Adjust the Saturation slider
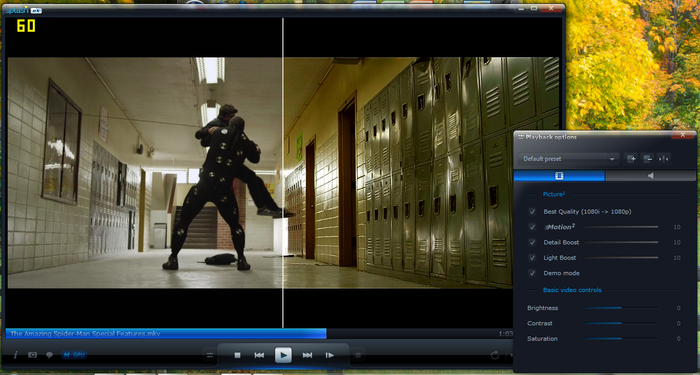The image size is (700, 375). [621, 338]
